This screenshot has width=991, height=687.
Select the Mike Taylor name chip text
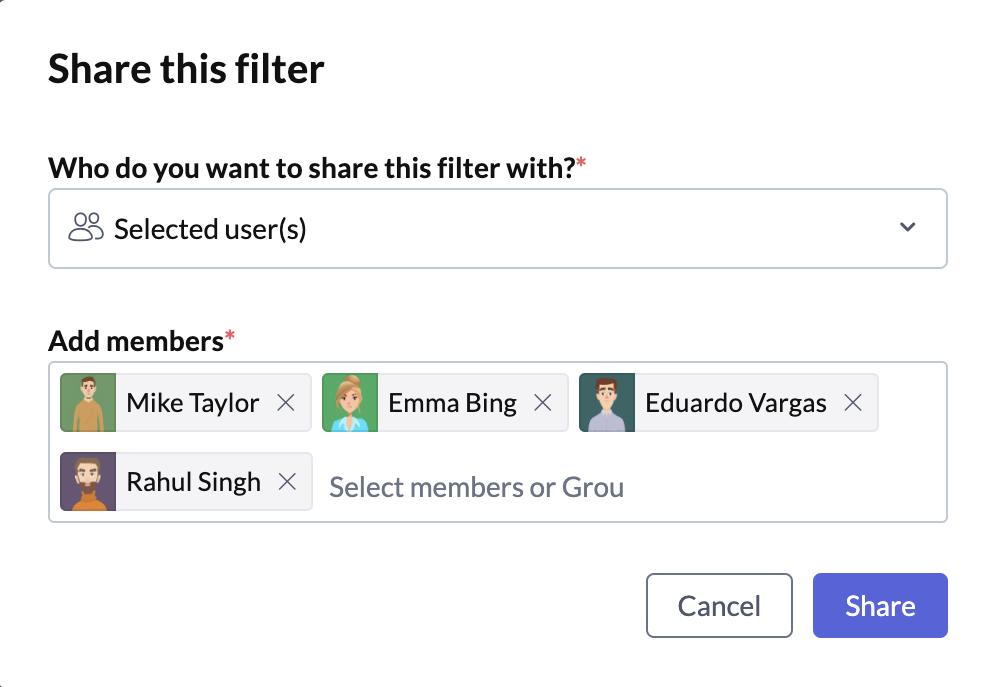click(193, 403)
